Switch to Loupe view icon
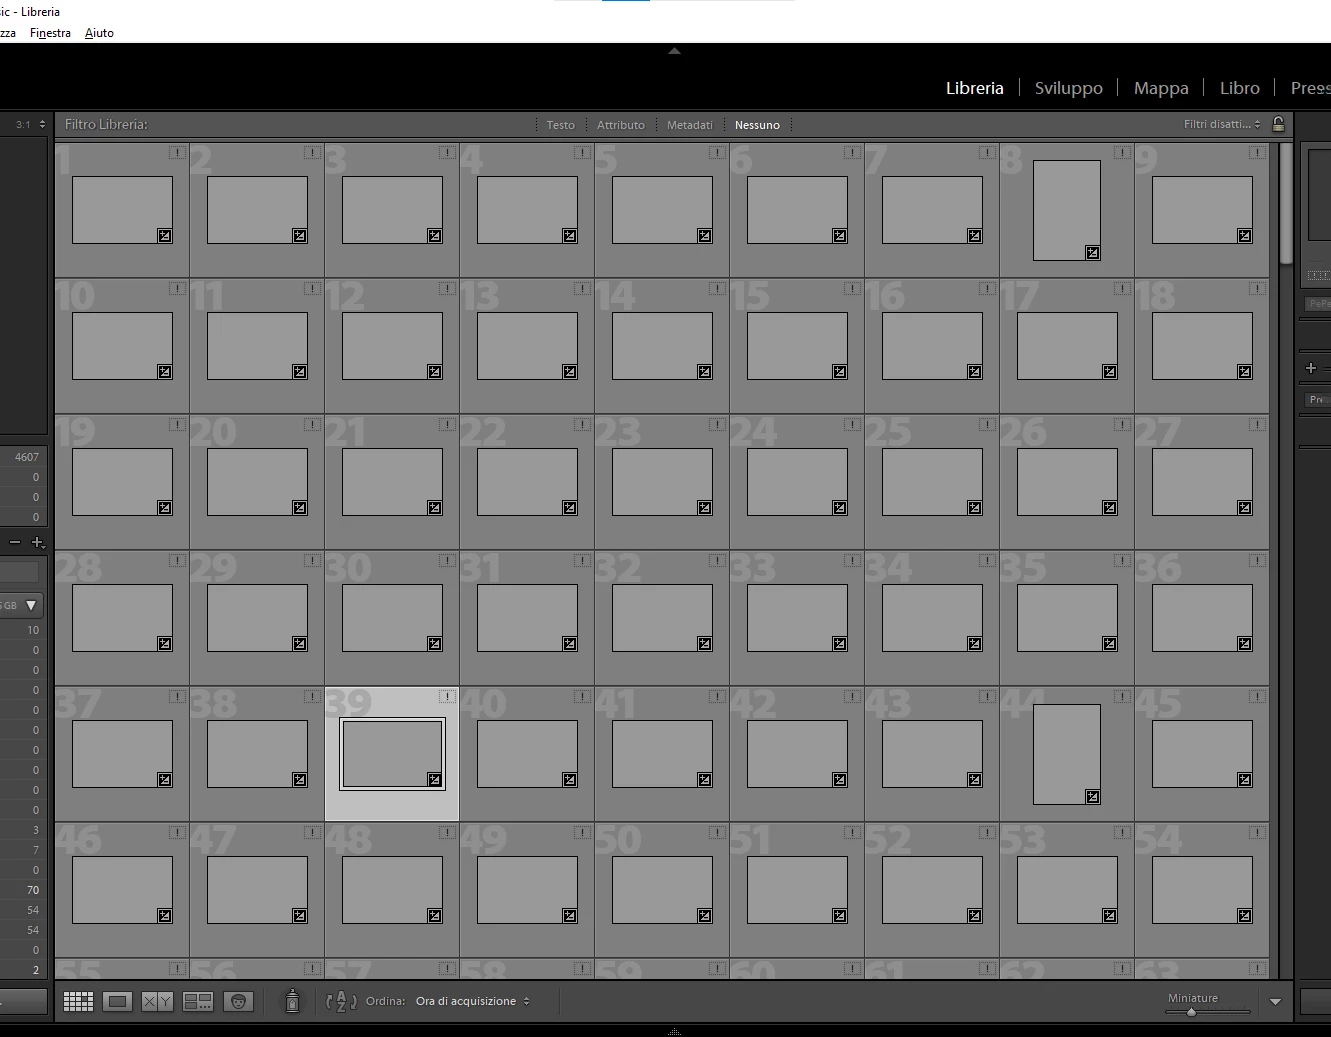The width and height of the screenshot is (1331, 1037). 118,1001
